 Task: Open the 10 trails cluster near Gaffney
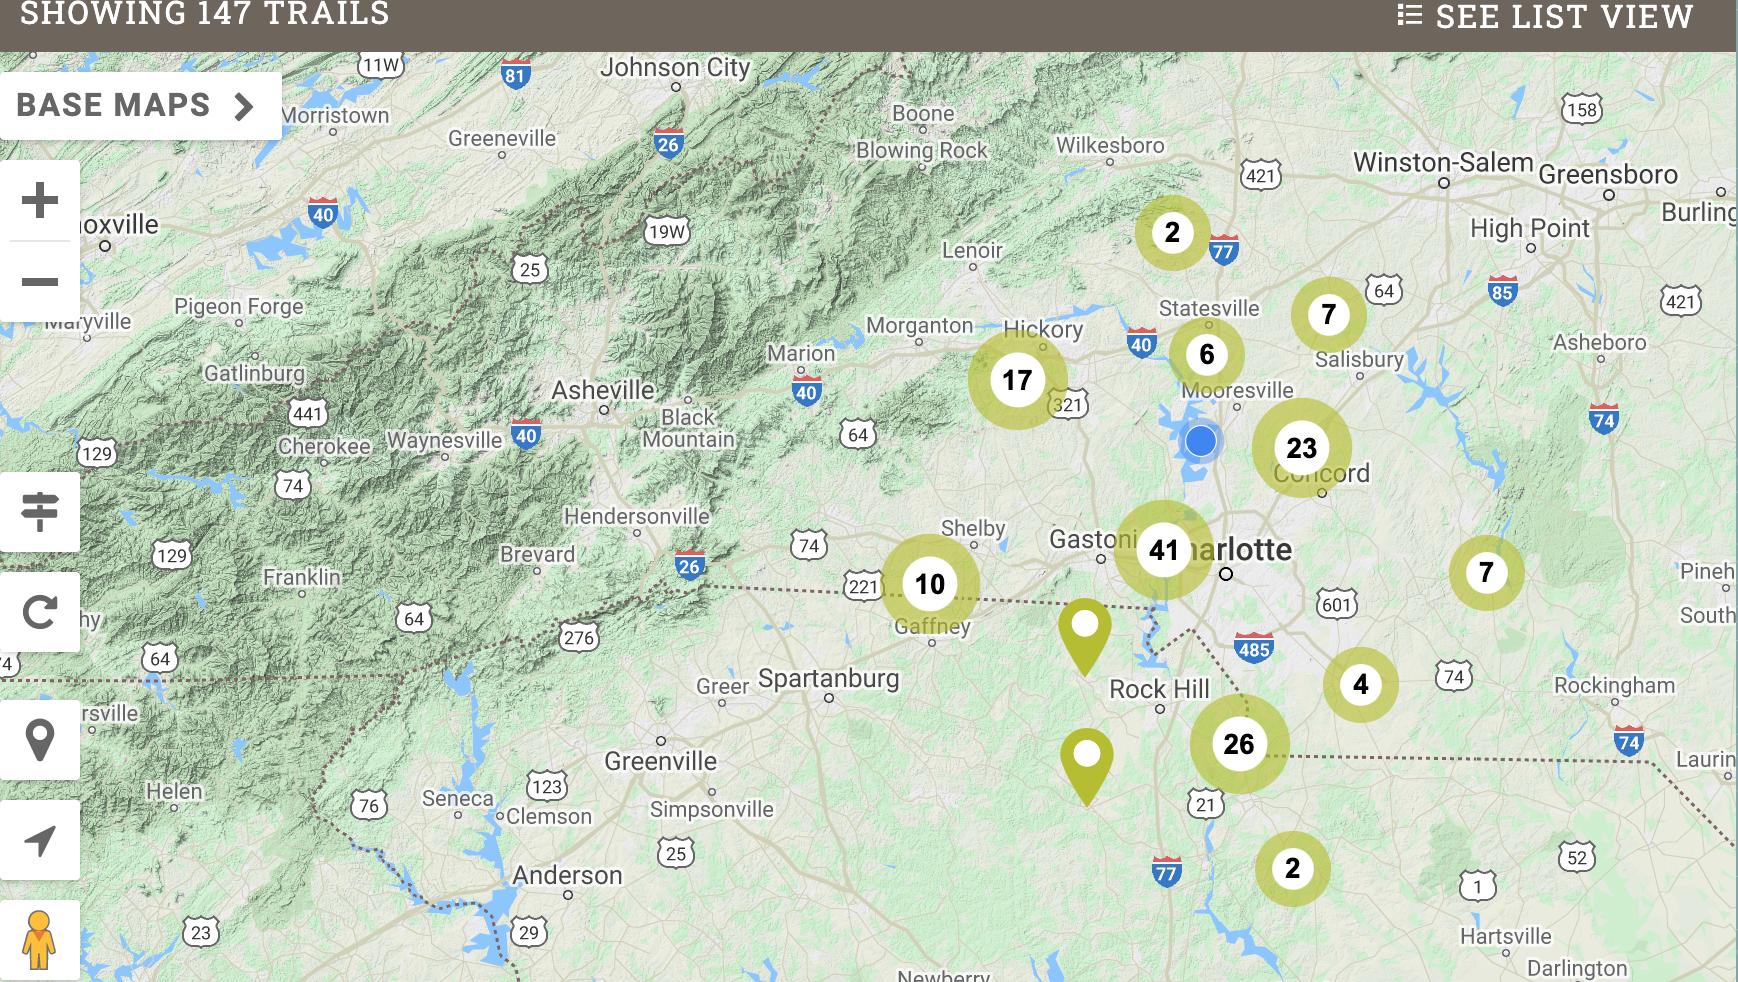930,584
